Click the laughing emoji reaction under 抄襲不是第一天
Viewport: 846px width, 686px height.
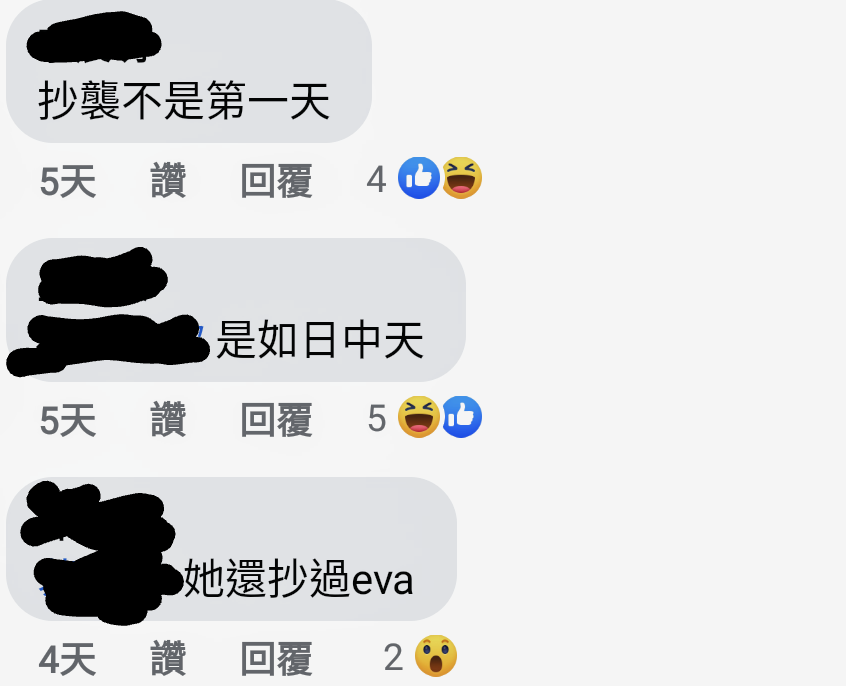pyautogui.click(x=462, y=178)
